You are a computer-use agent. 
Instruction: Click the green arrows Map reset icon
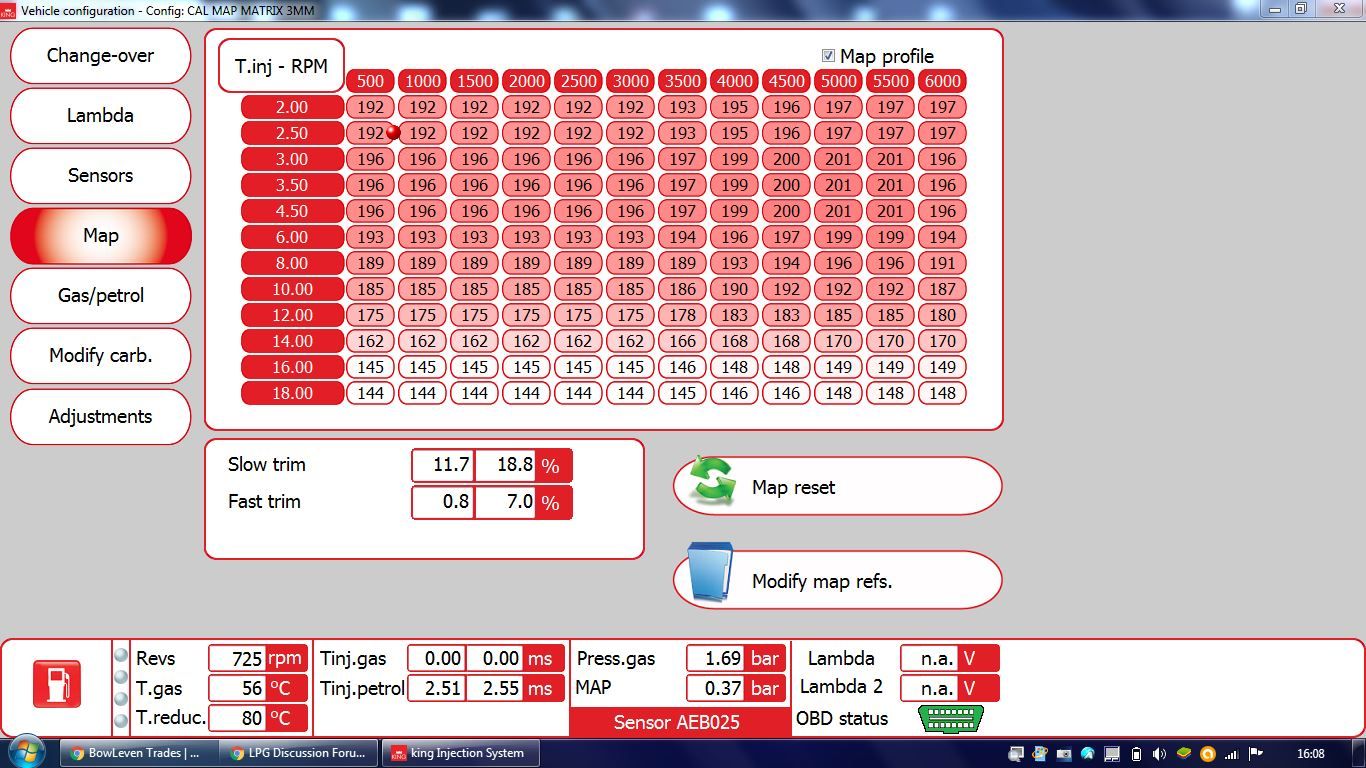pos(713,482)
